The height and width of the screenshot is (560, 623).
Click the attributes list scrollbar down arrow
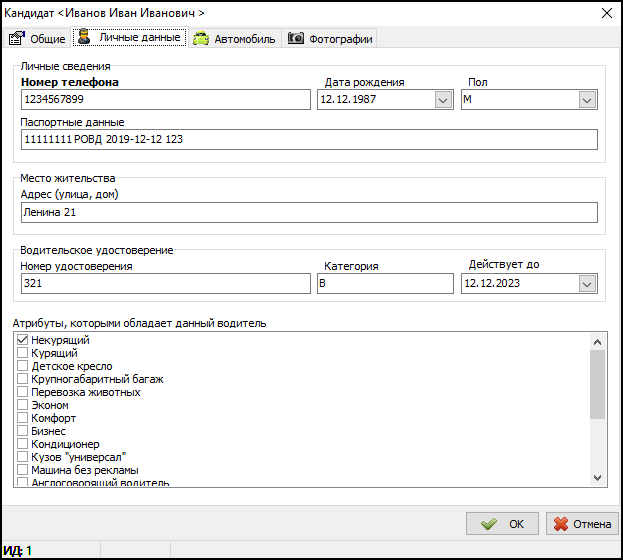[x=598, y=477]
